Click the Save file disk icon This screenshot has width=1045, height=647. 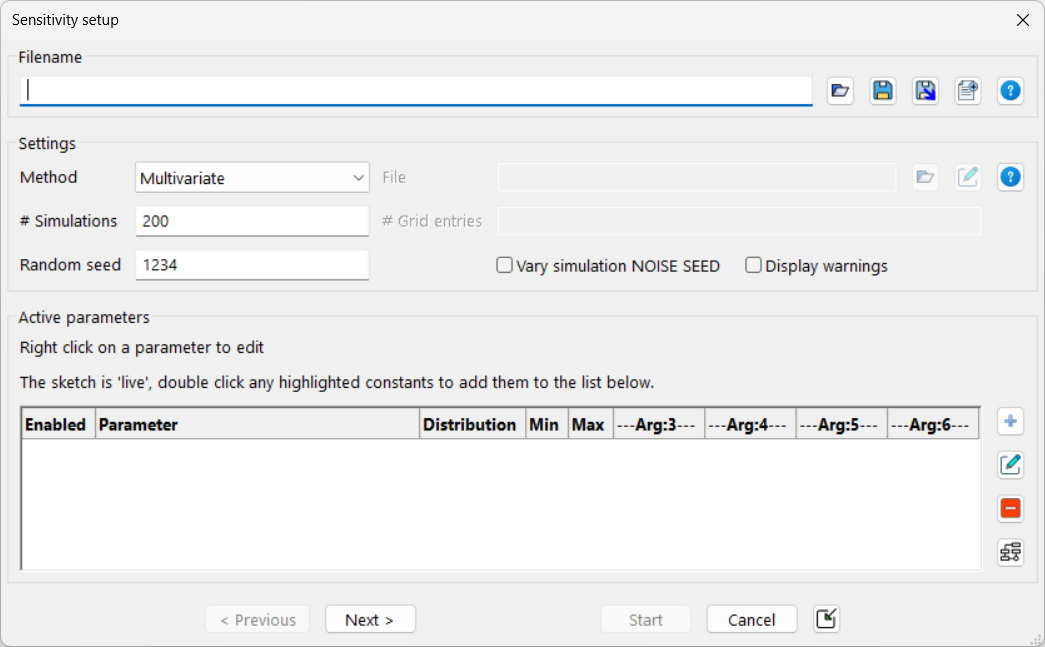[883, 91]
